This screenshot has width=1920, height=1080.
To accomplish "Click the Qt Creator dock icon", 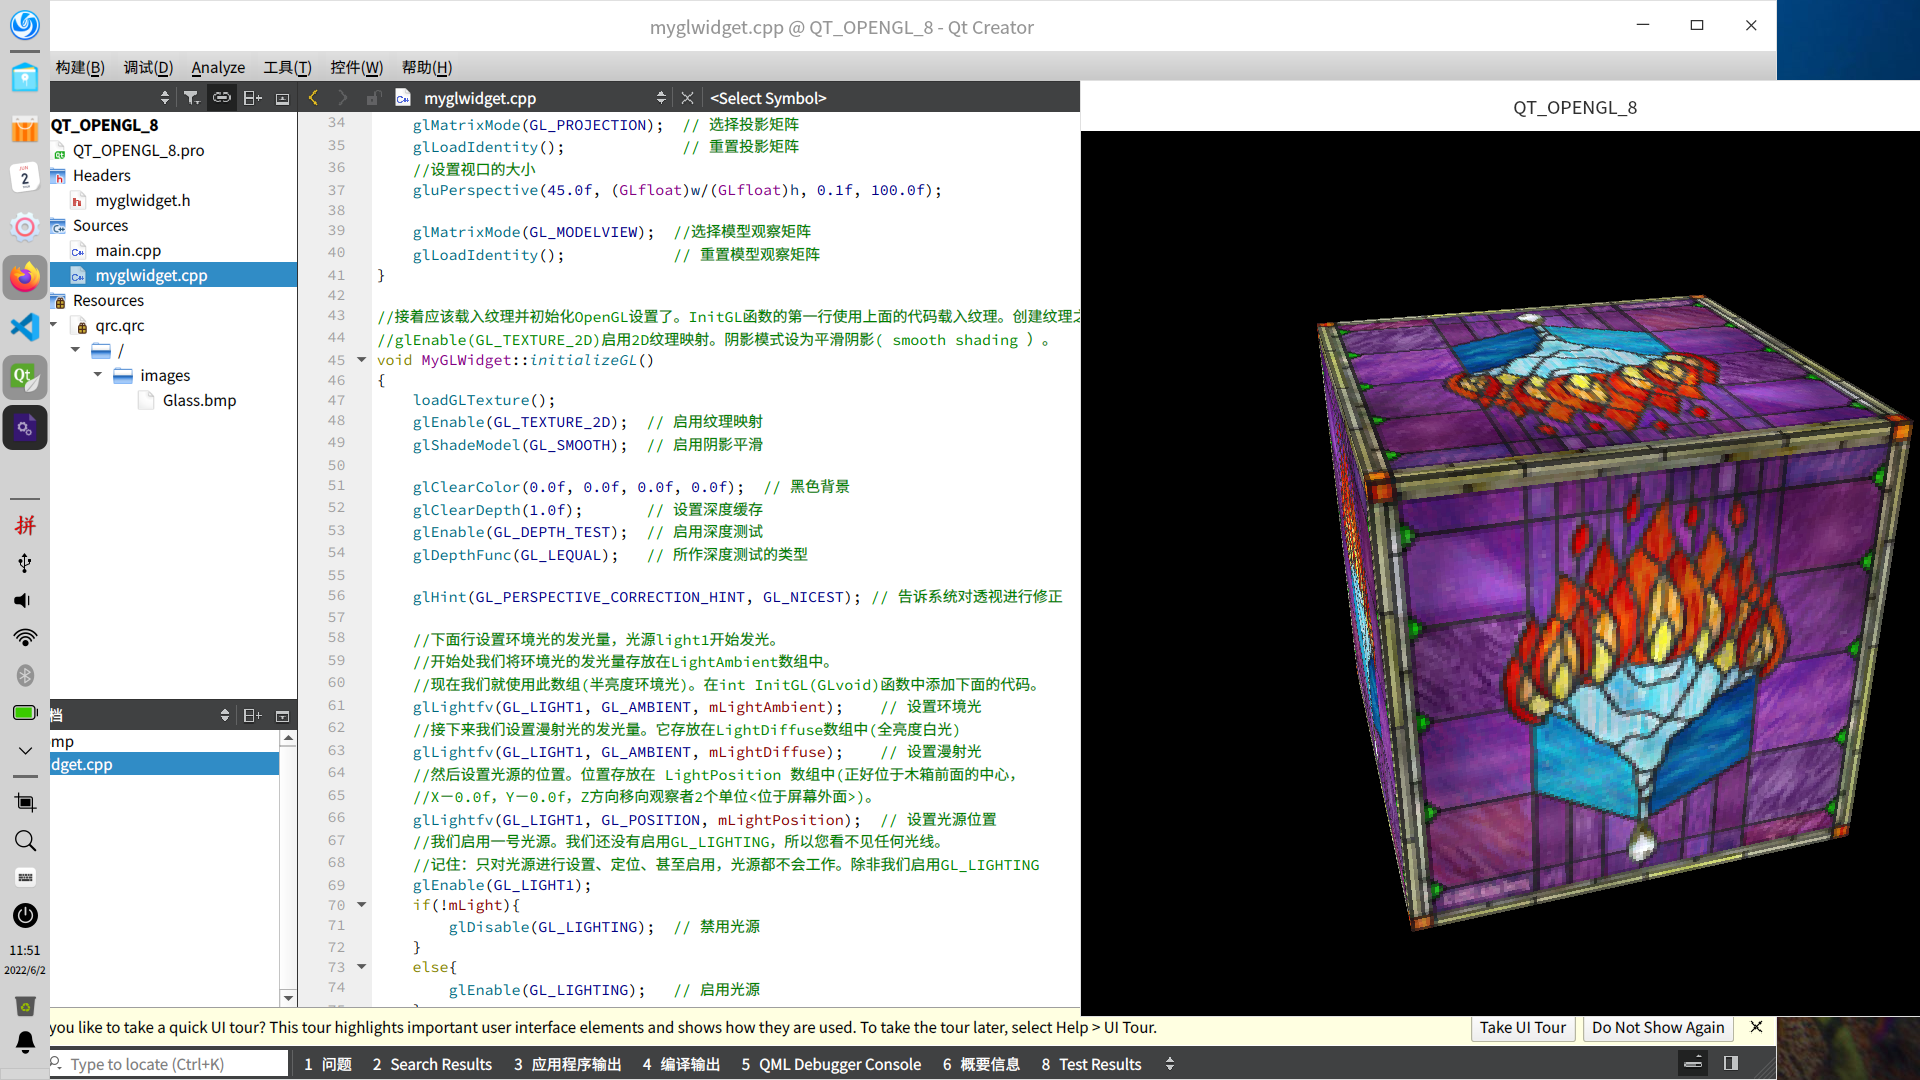I will 25,377.
